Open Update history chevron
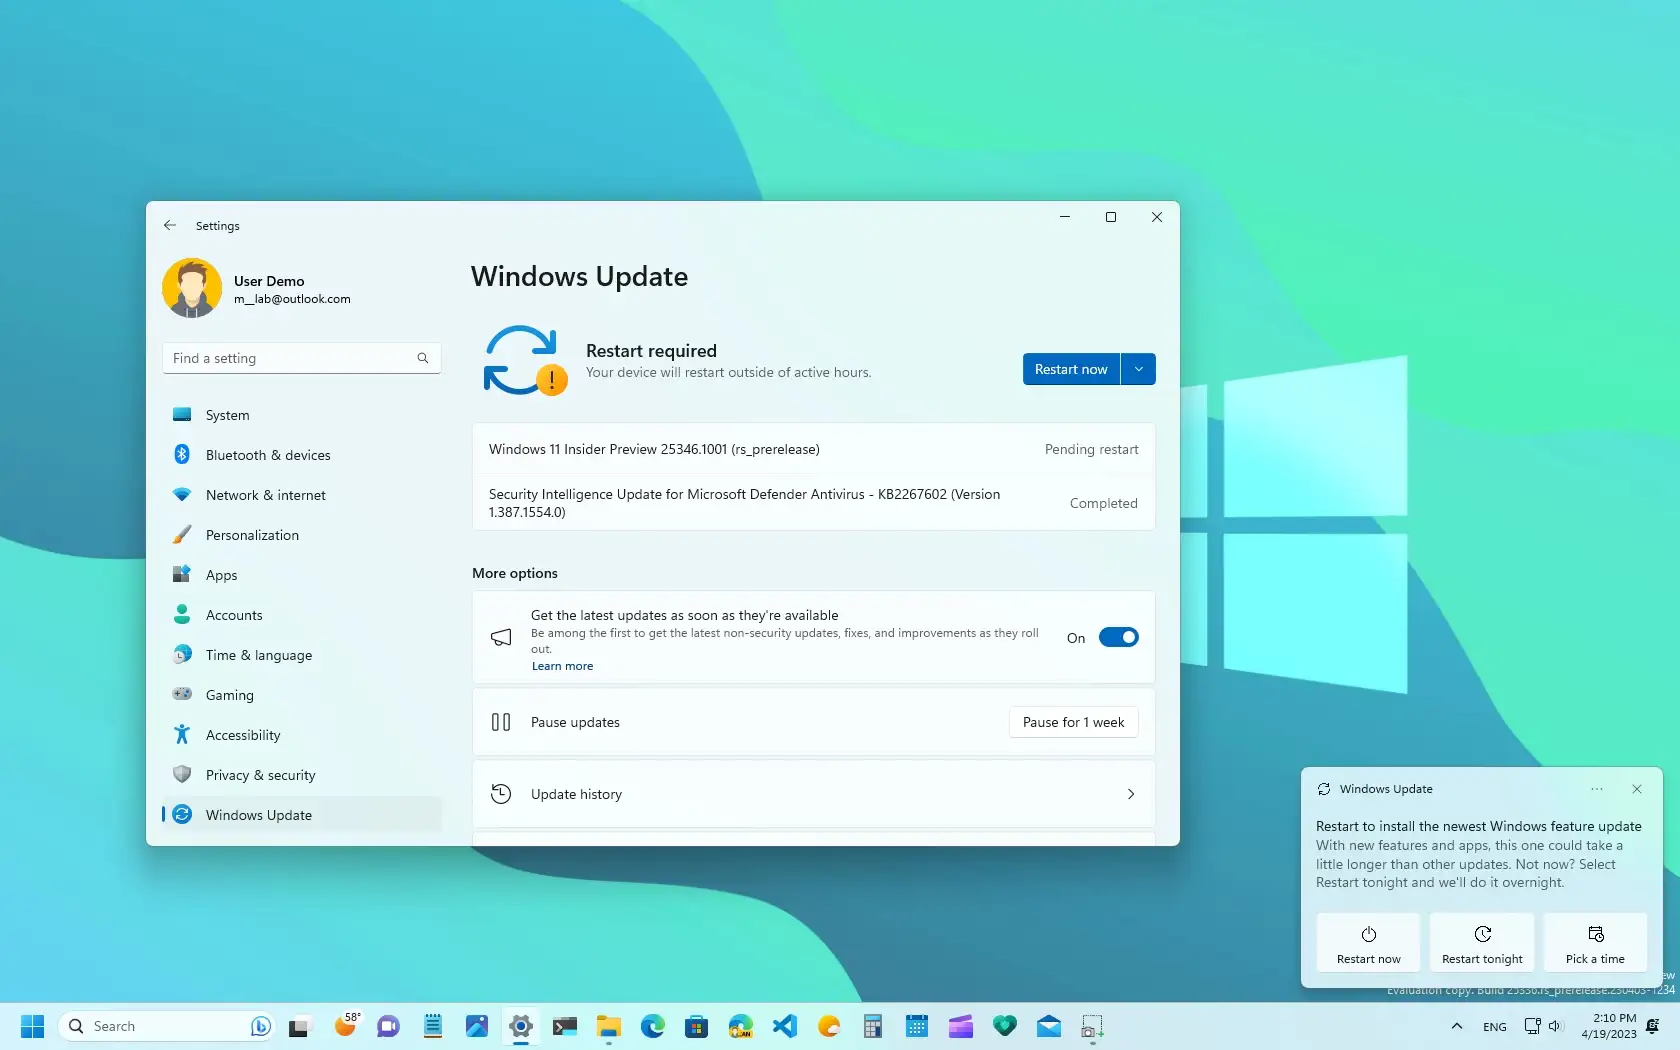 [x=1131, y=794]
